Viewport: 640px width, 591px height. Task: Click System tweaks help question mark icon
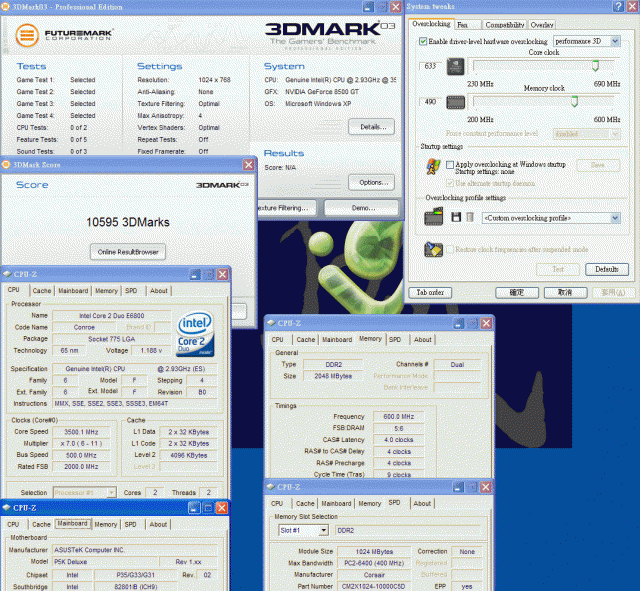coord(618,6)
